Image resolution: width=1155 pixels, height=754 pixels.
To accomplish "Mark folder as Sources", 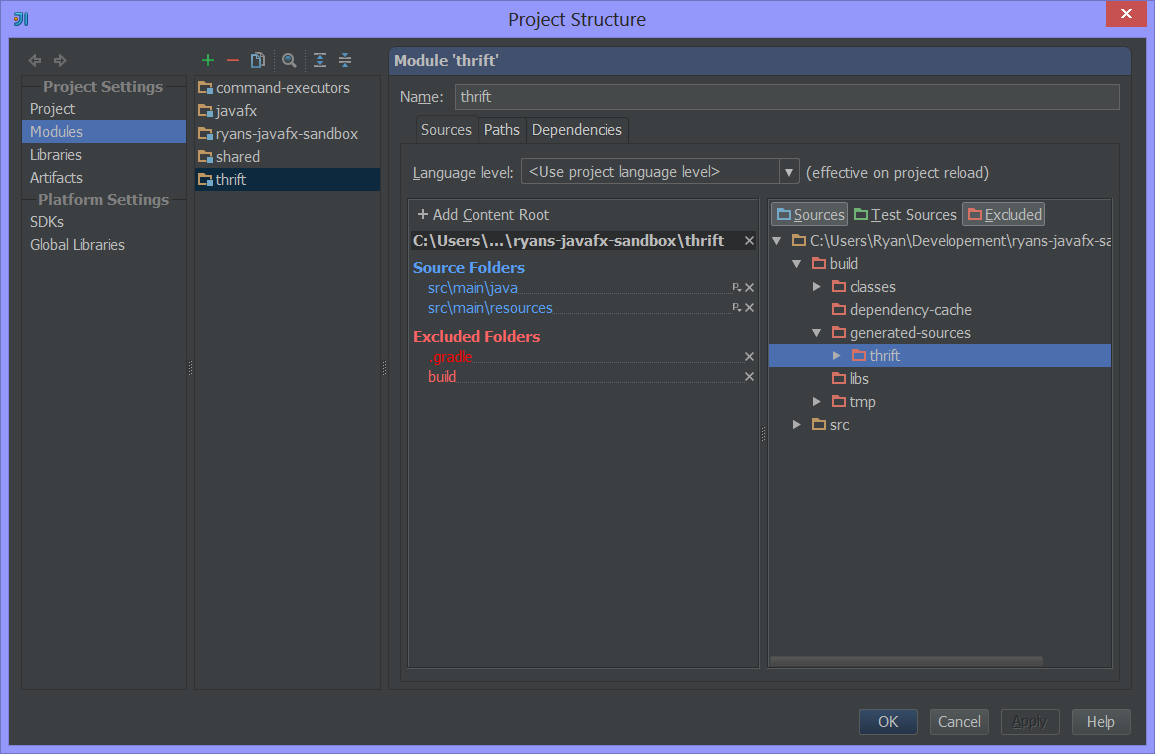I will 810,214.
